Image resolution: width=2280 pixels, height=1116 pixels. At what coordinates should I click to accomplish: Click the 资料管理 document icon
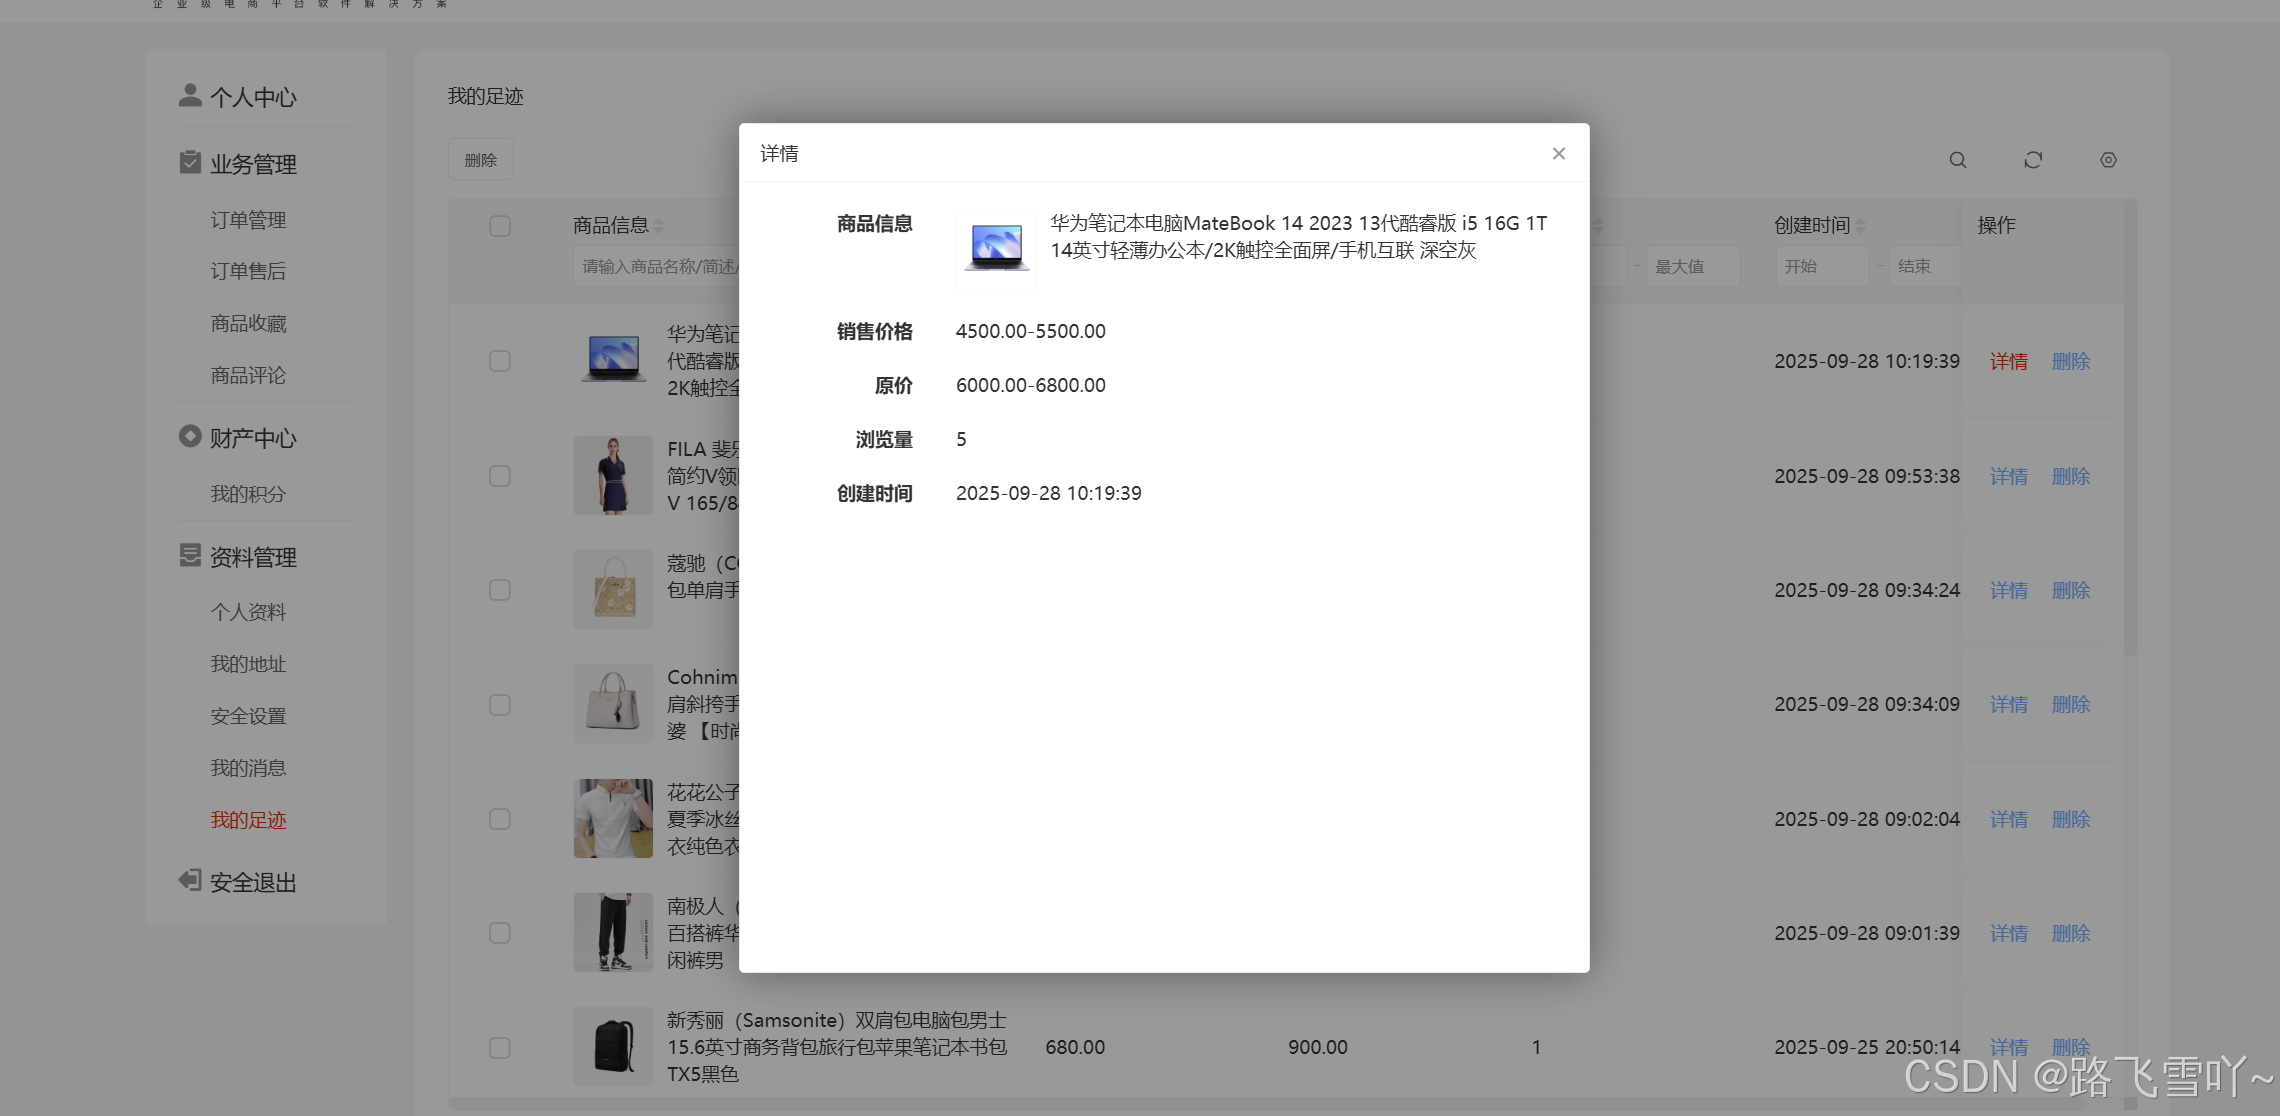(189, 555)
